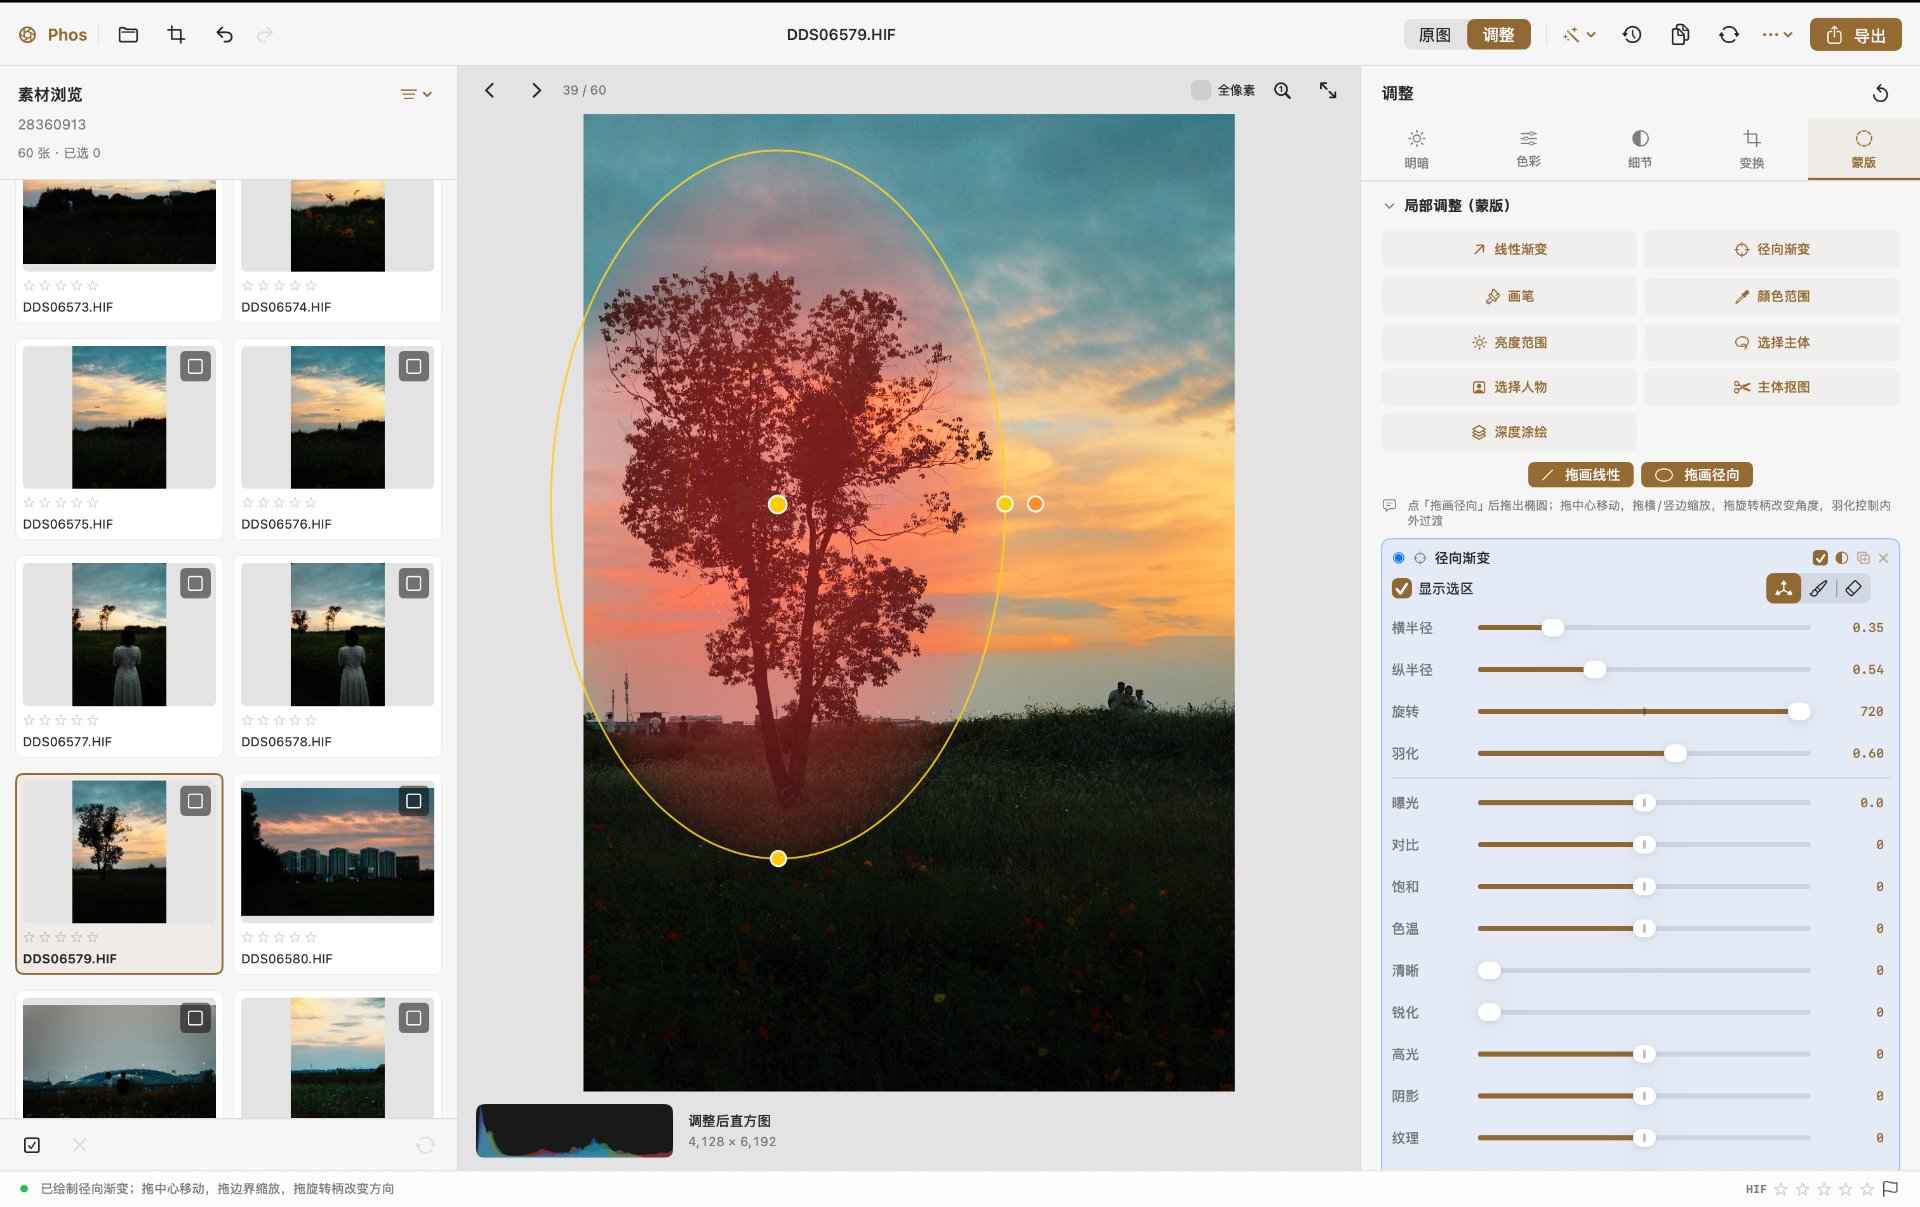Click the undo arrow icon

point(224,35)
